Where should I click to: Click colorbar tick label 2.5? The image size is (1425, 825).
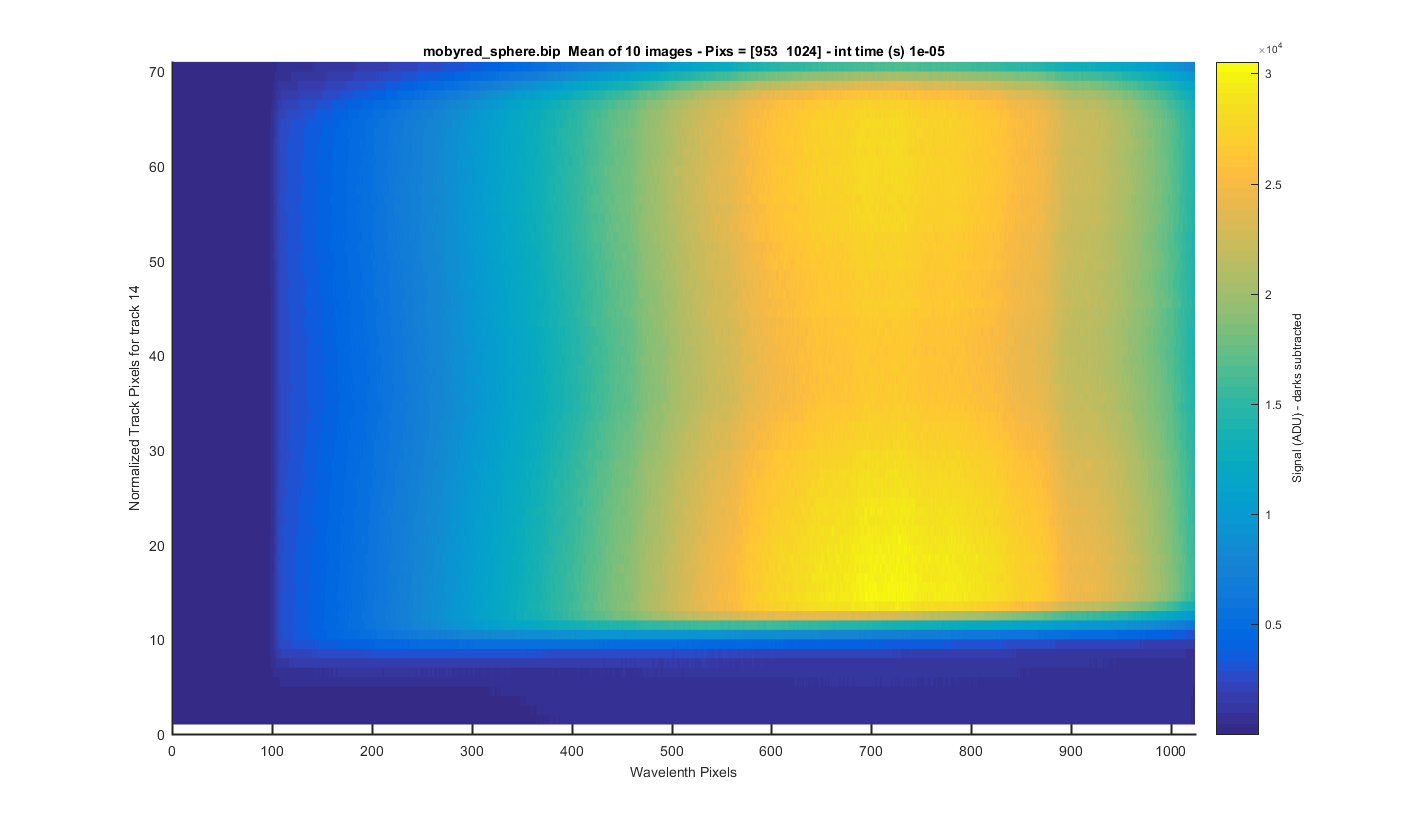1274,185
